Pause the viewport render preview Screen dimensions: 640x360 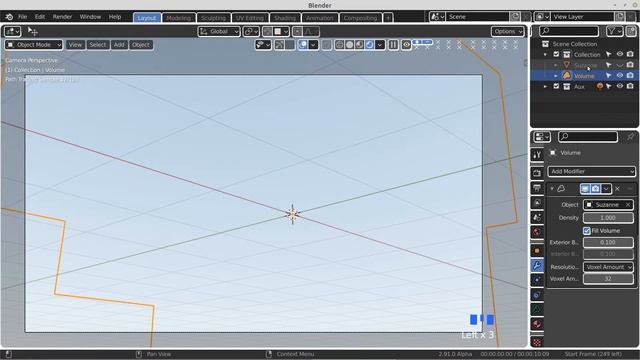tap(393, 44)
